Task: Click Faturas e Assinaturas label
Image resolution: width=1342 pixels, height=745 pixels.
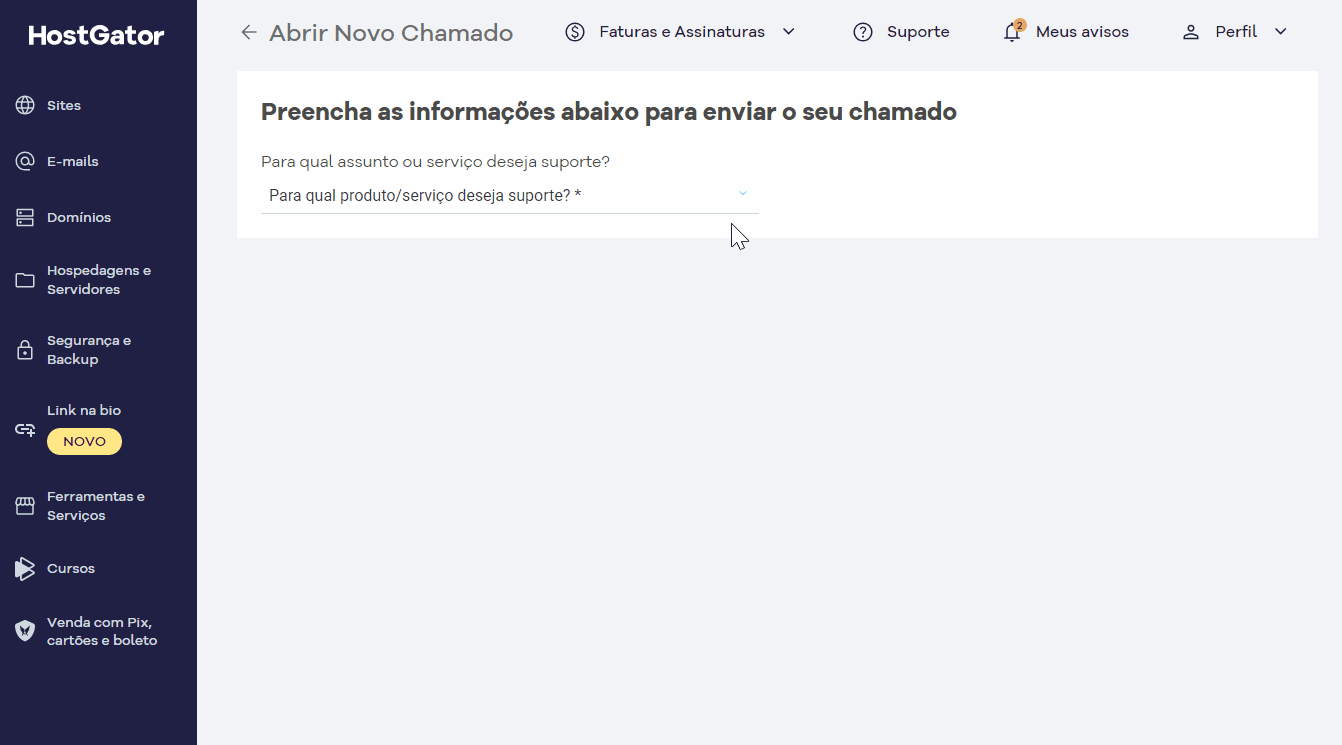Action: point(682,32)
